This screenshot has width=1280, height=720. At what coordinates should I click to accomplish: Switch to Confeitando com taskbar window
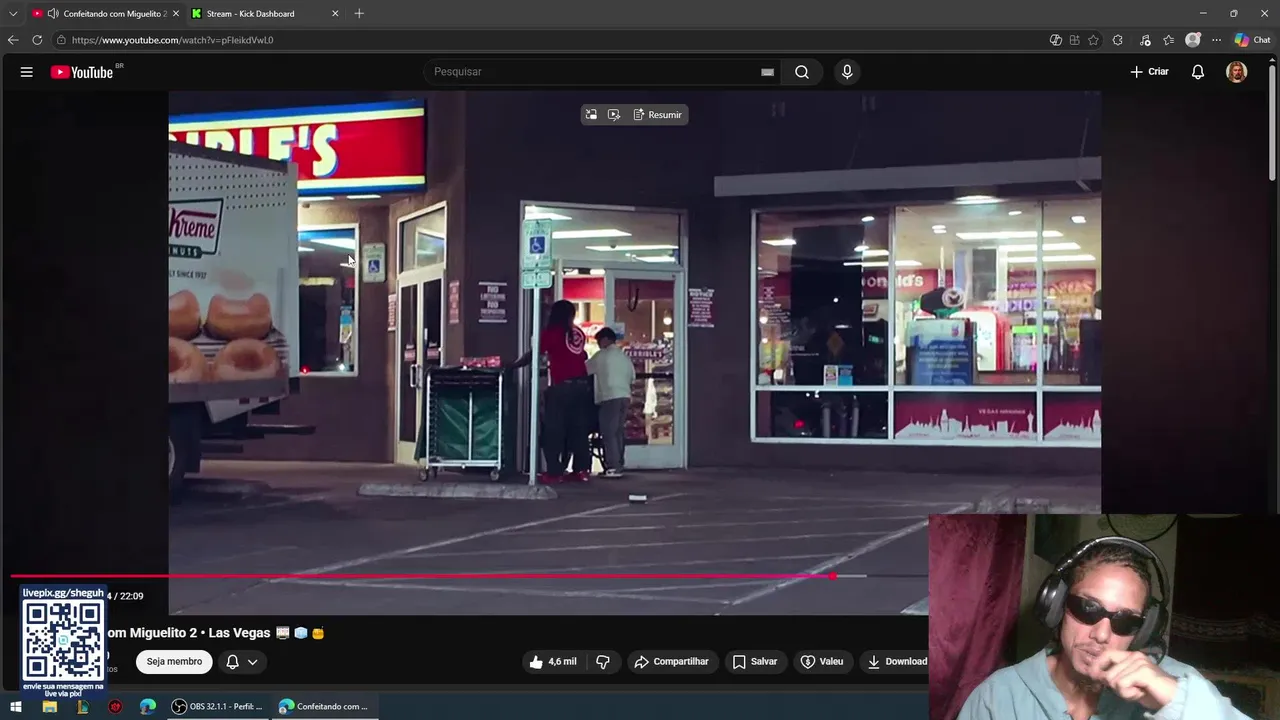pyautogui.click(x=324, y=707)
